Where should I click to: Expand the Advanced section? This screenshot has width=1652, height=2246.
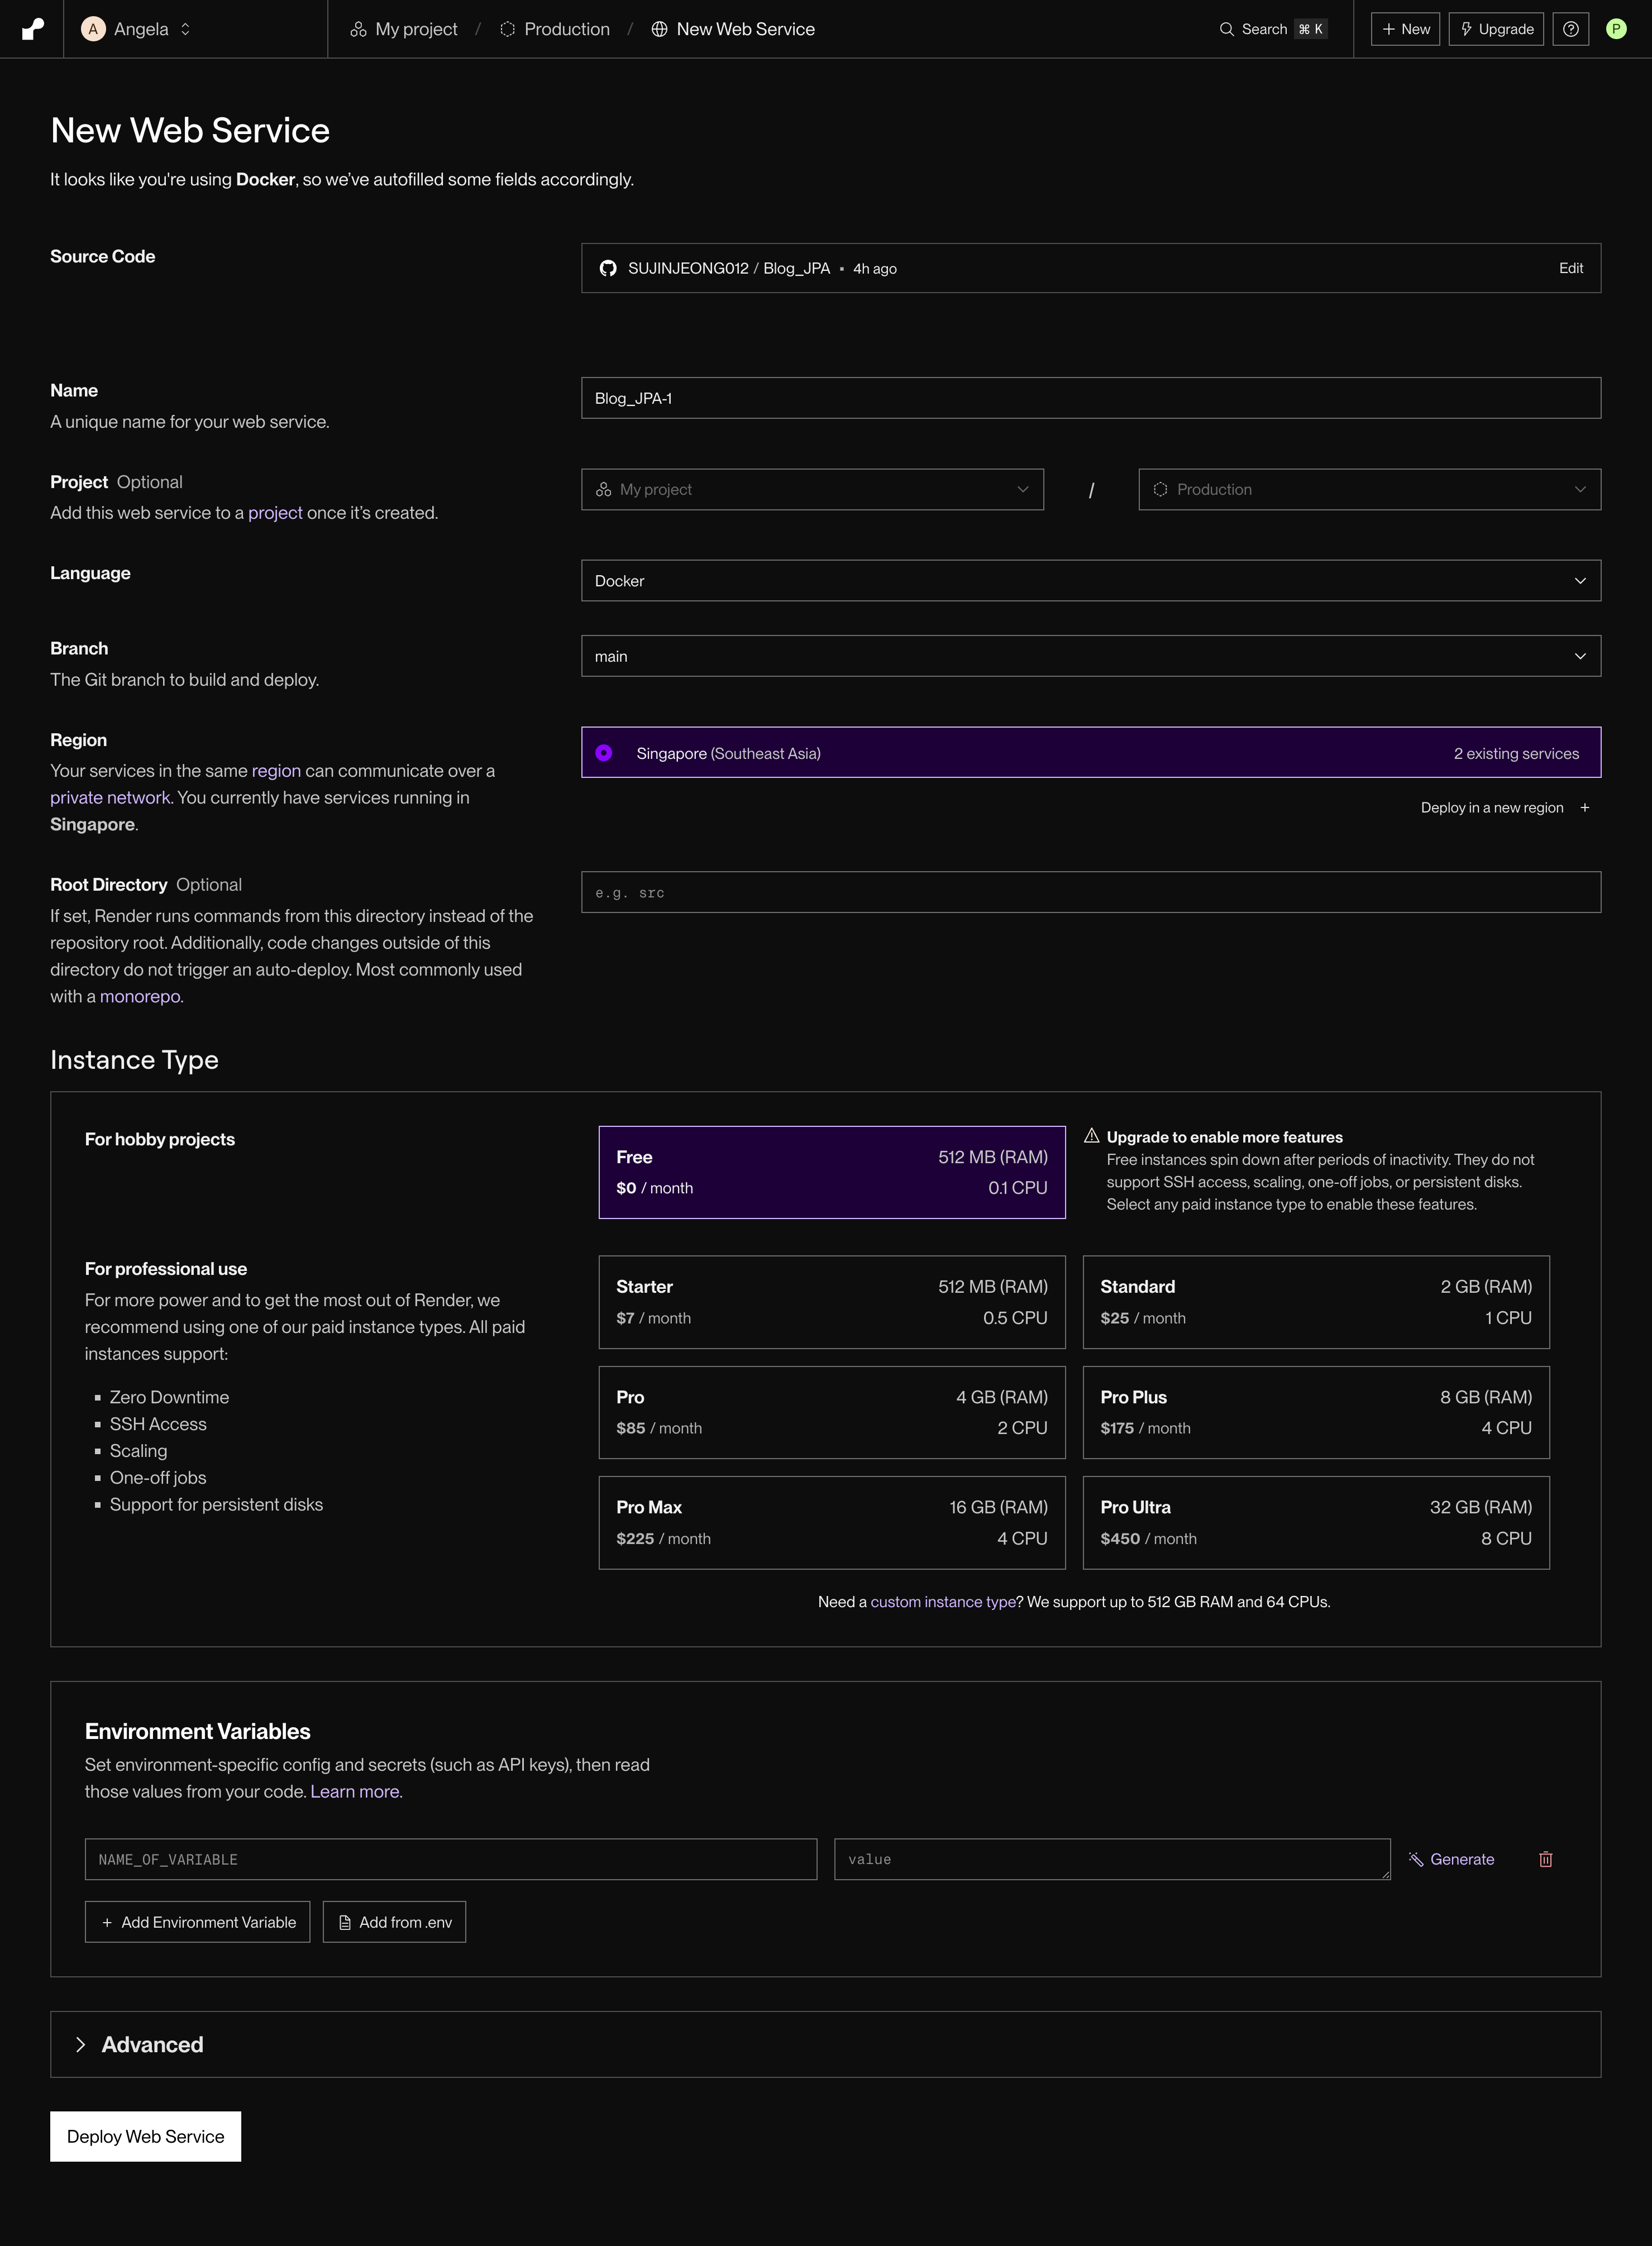[152, 2044]
